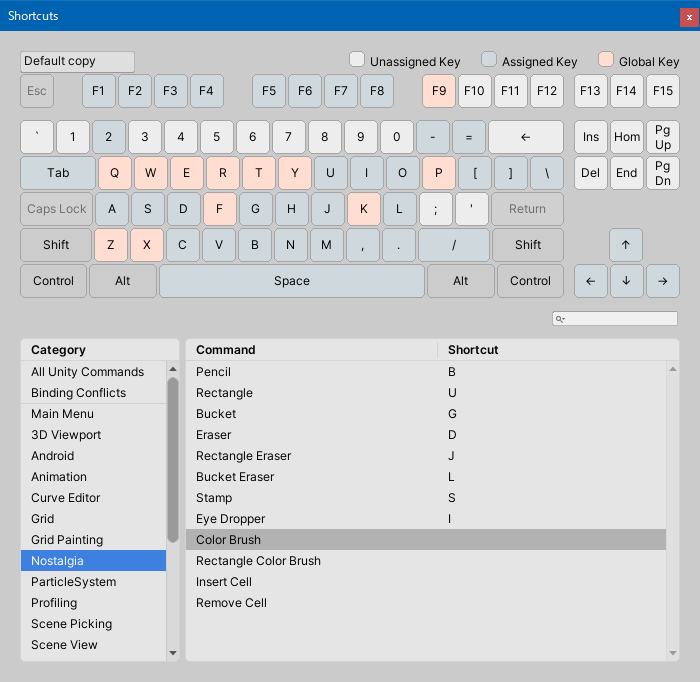Click the Space key button
This screenshot has width=700, height=682.
[x=291, y=281]
